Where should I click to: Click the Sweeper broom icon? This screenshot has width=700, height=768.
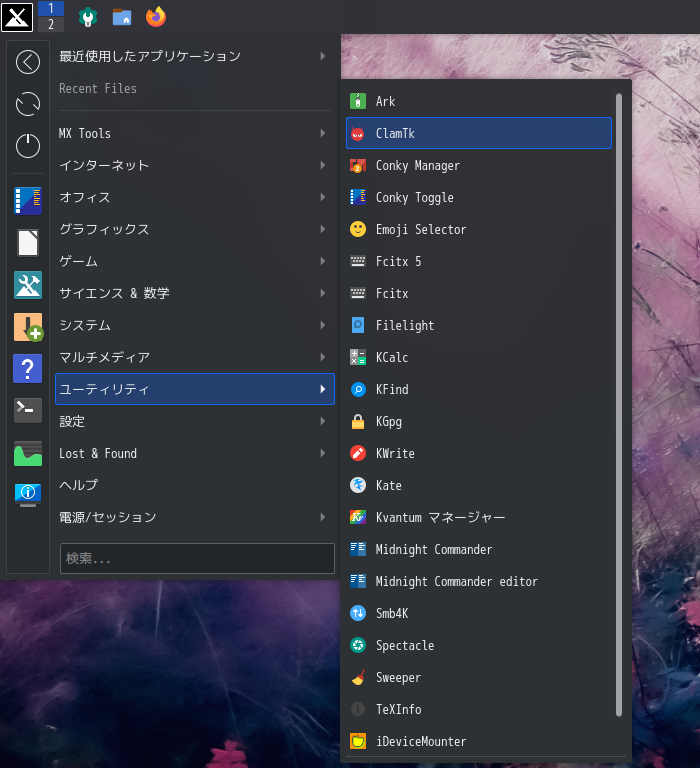click(358, 677)
